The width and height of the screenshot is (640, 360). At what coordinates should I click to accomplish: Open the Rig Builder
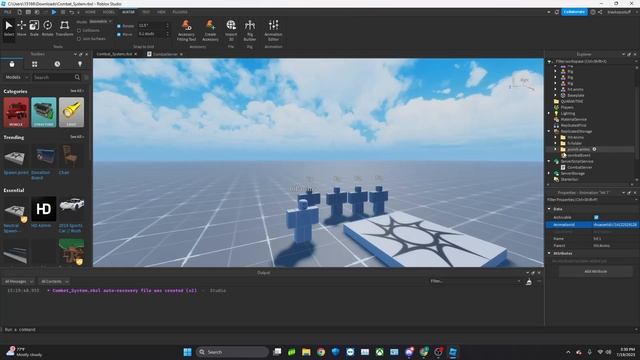pos(250,30)
